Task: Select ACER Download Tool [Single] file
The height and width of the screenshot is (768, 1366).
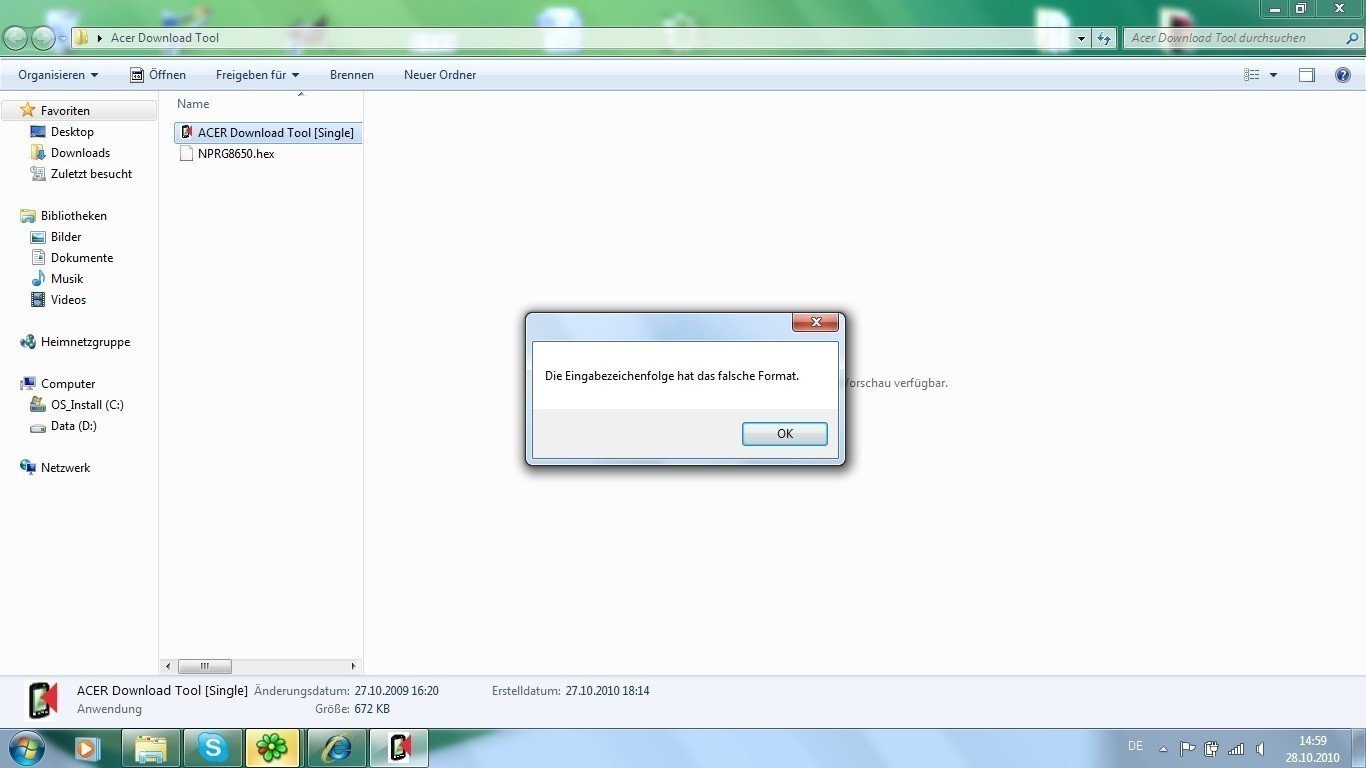Action: 267,132
